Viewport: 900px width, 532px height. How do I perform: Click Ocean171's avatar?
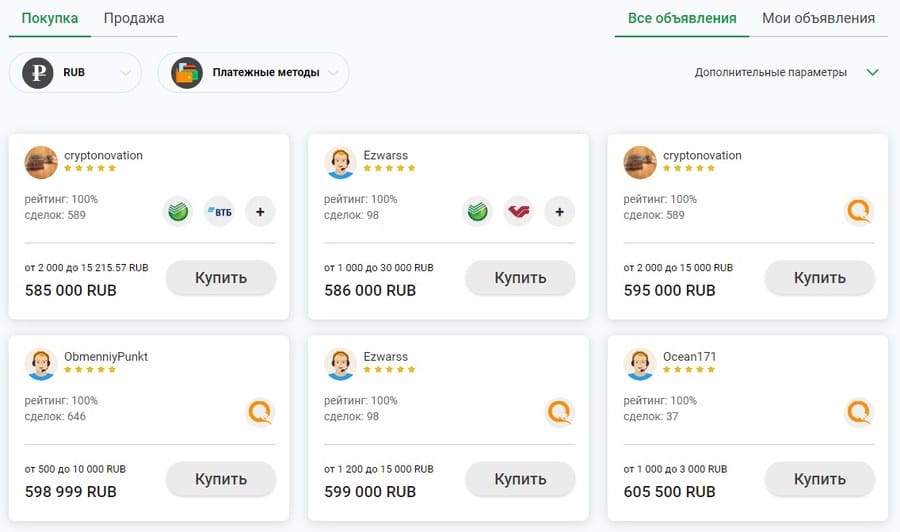click(641, 364)
